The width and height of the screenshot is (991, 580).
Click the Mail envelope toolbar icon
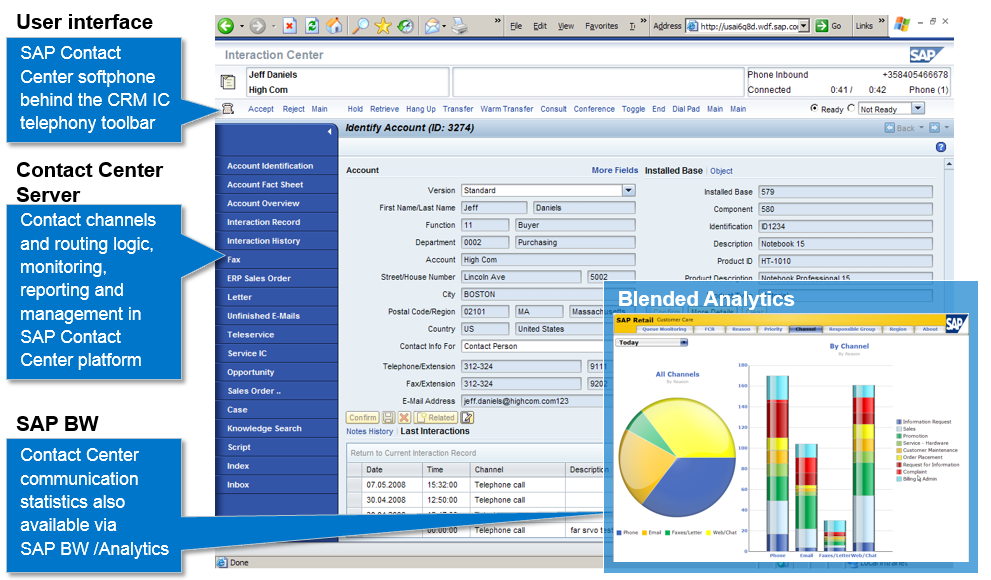tap(432, 26)
